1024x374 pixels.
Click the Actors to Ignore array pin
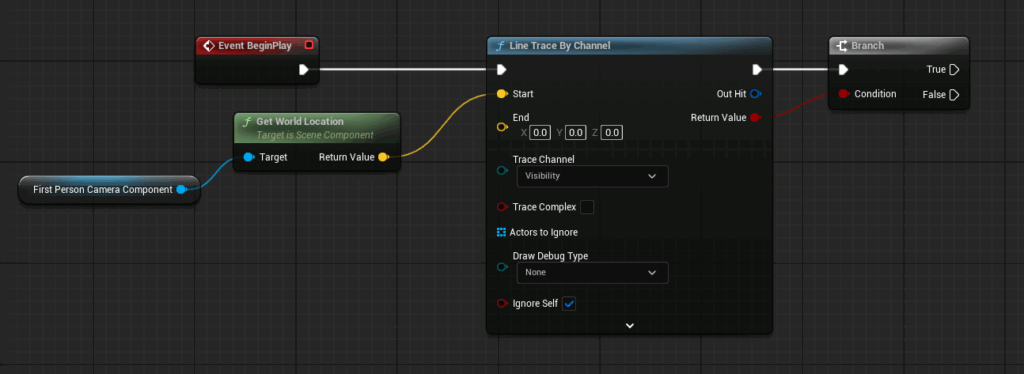(502, 232)
